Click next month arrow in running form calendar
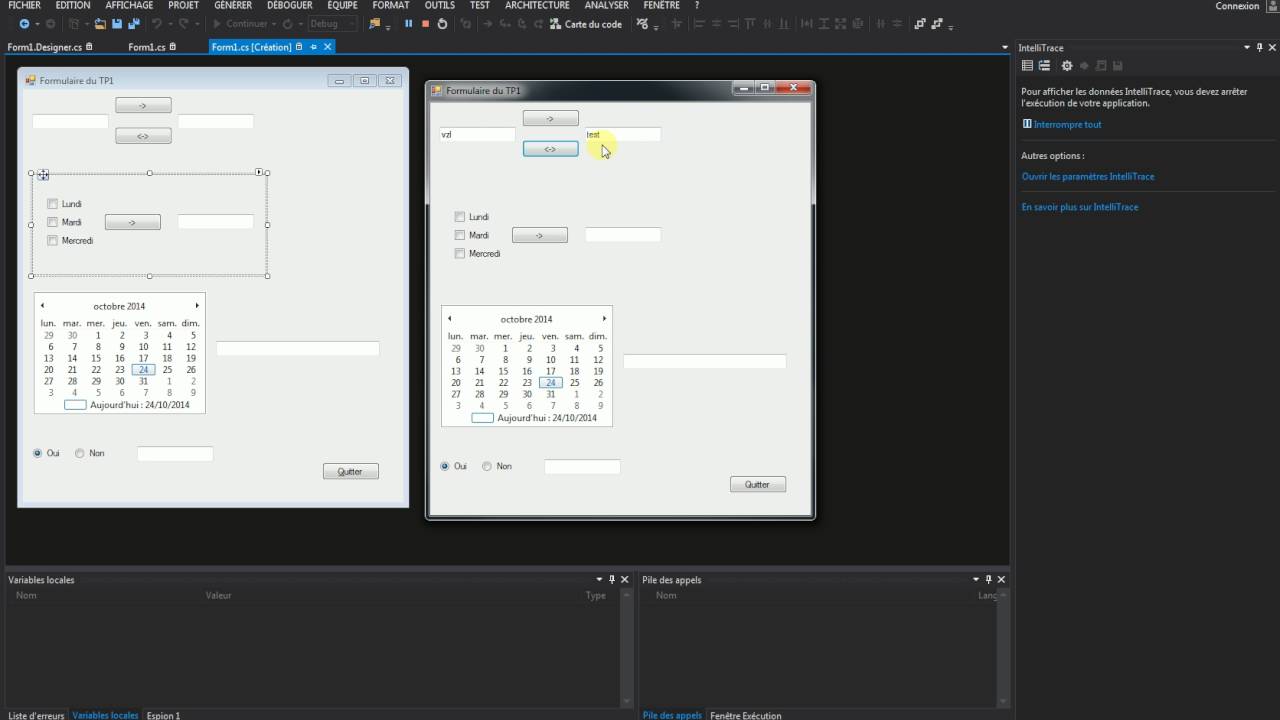The width and height of the screenshot is (1280, 720). click(x=604, y=319)
